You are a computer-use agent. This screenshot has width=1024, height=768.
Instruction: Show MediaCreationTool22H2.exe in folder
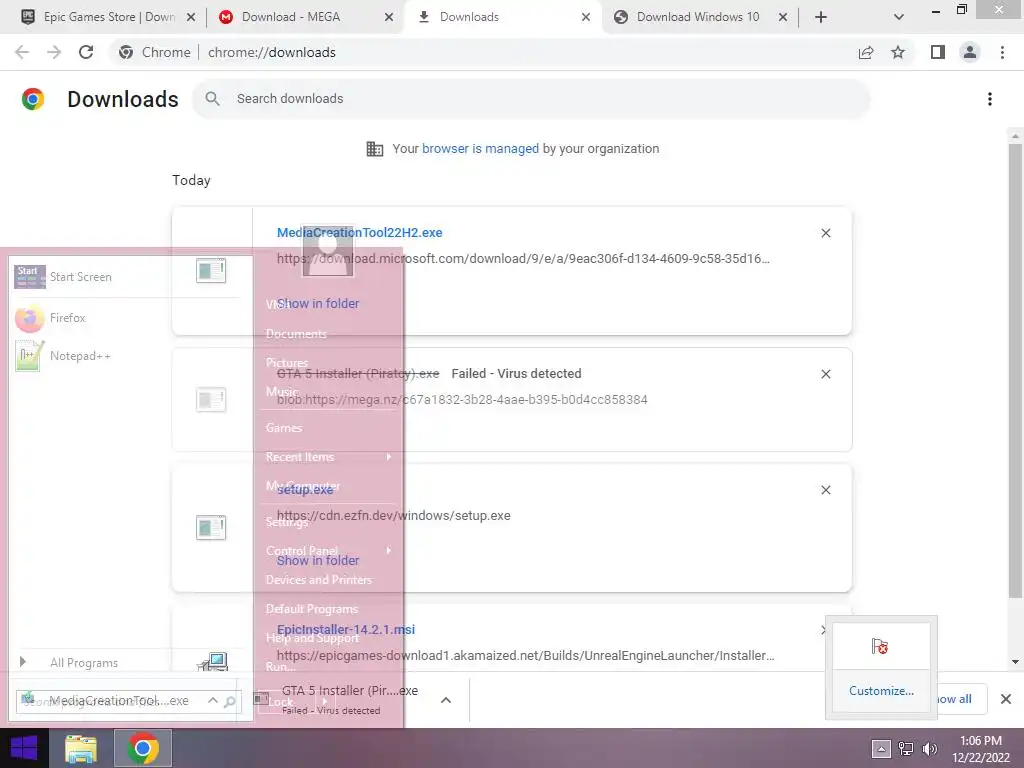coord(318,304)
